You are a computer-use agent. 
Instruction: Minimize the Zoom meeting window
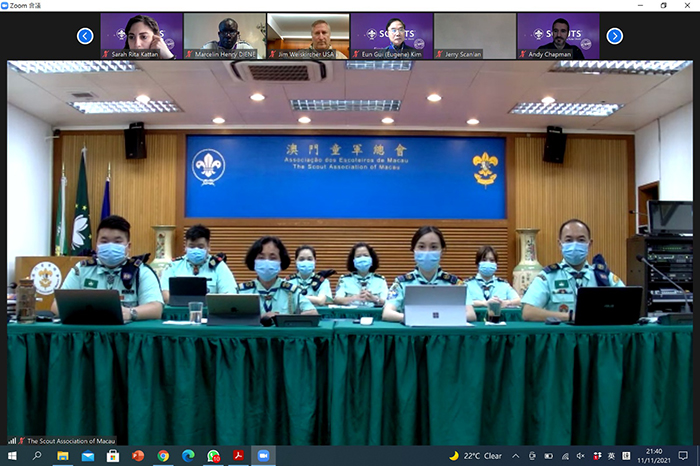(640, 5)
